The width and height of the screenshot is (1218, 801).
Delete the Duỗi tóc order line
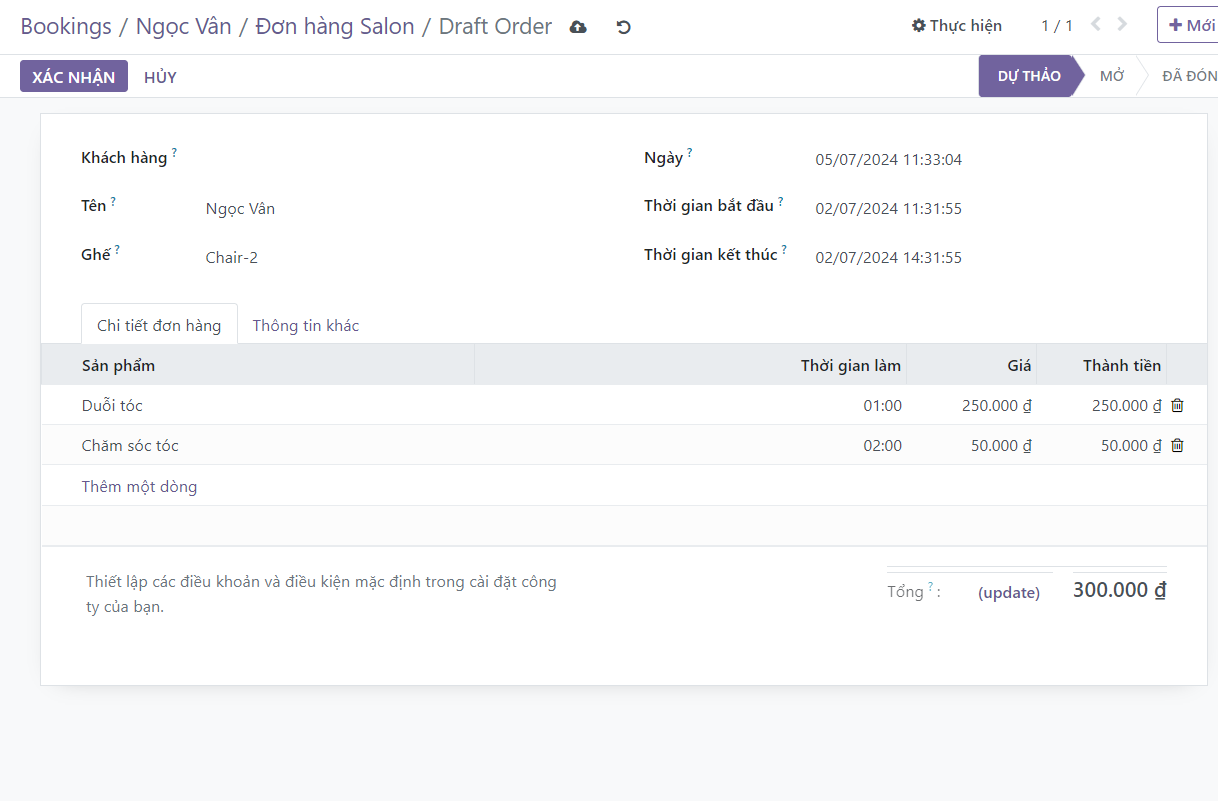click(x=1177, y=405)
